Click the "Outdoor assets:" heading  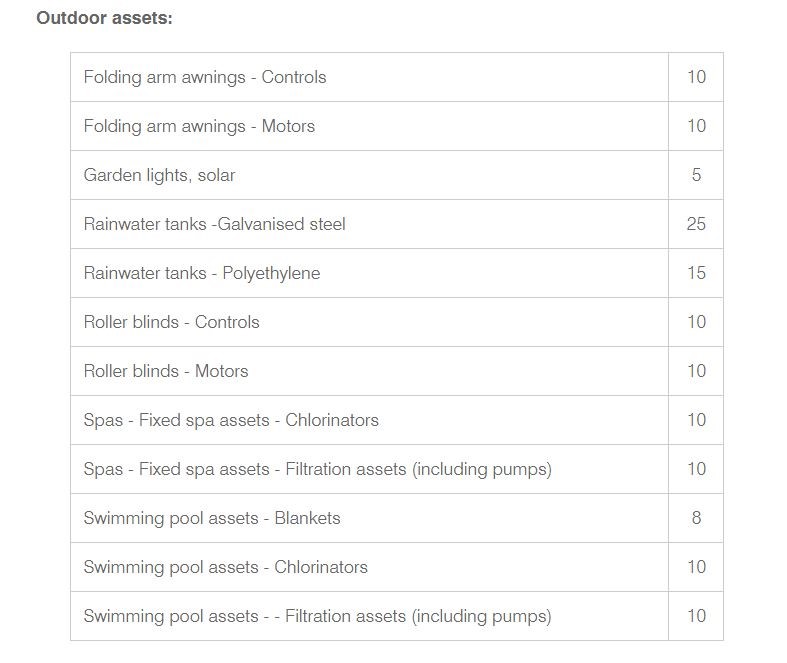[x=104, y=18]
